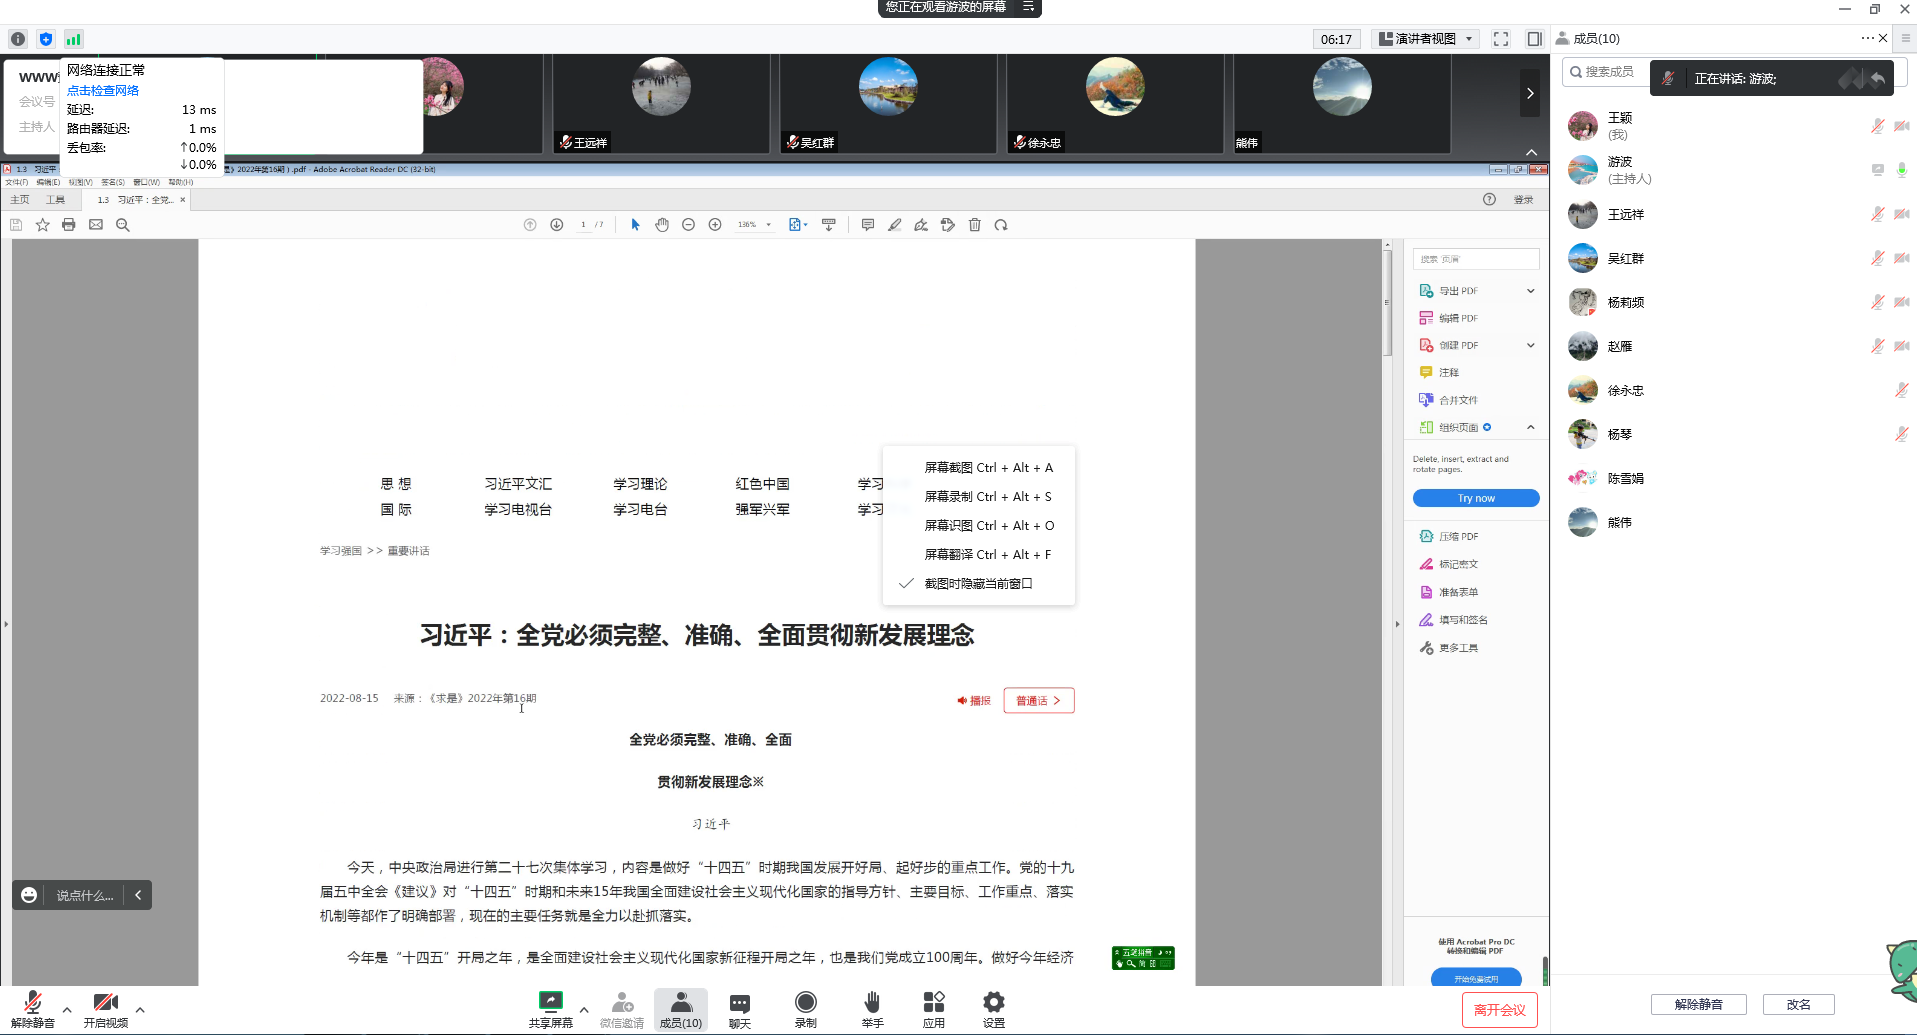Open the 演讲者视图 view dropdown
This screenshot has width=1917, height=1035.
pos(1425,39)
